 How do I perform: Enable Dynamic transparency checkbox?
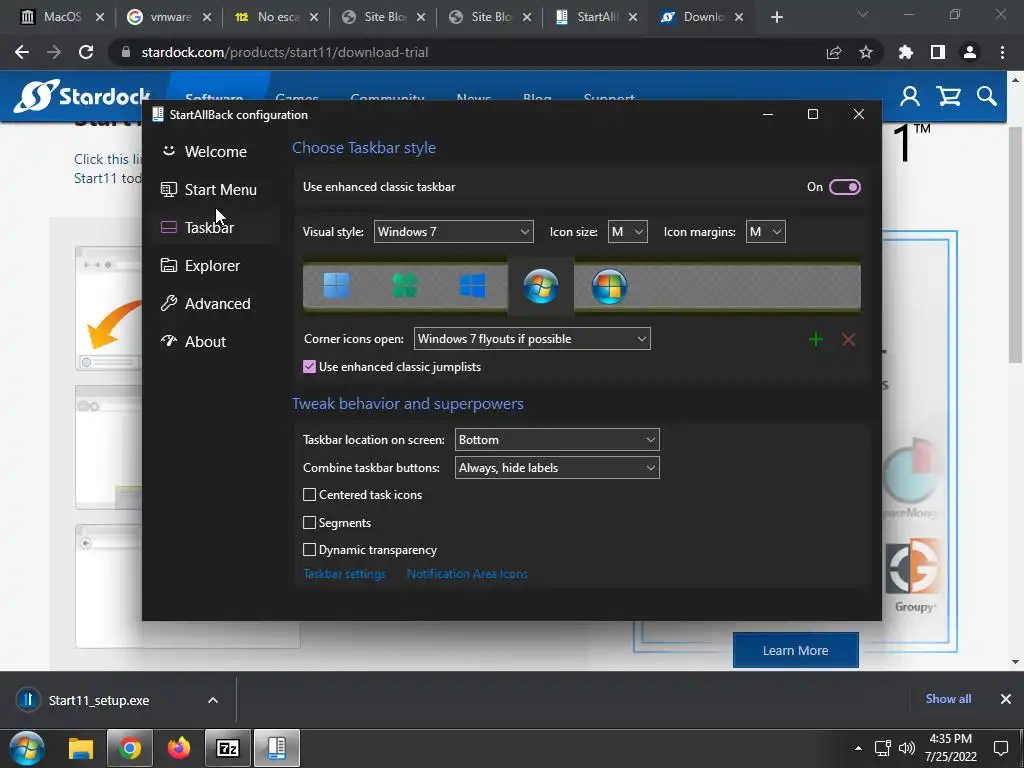310,550
